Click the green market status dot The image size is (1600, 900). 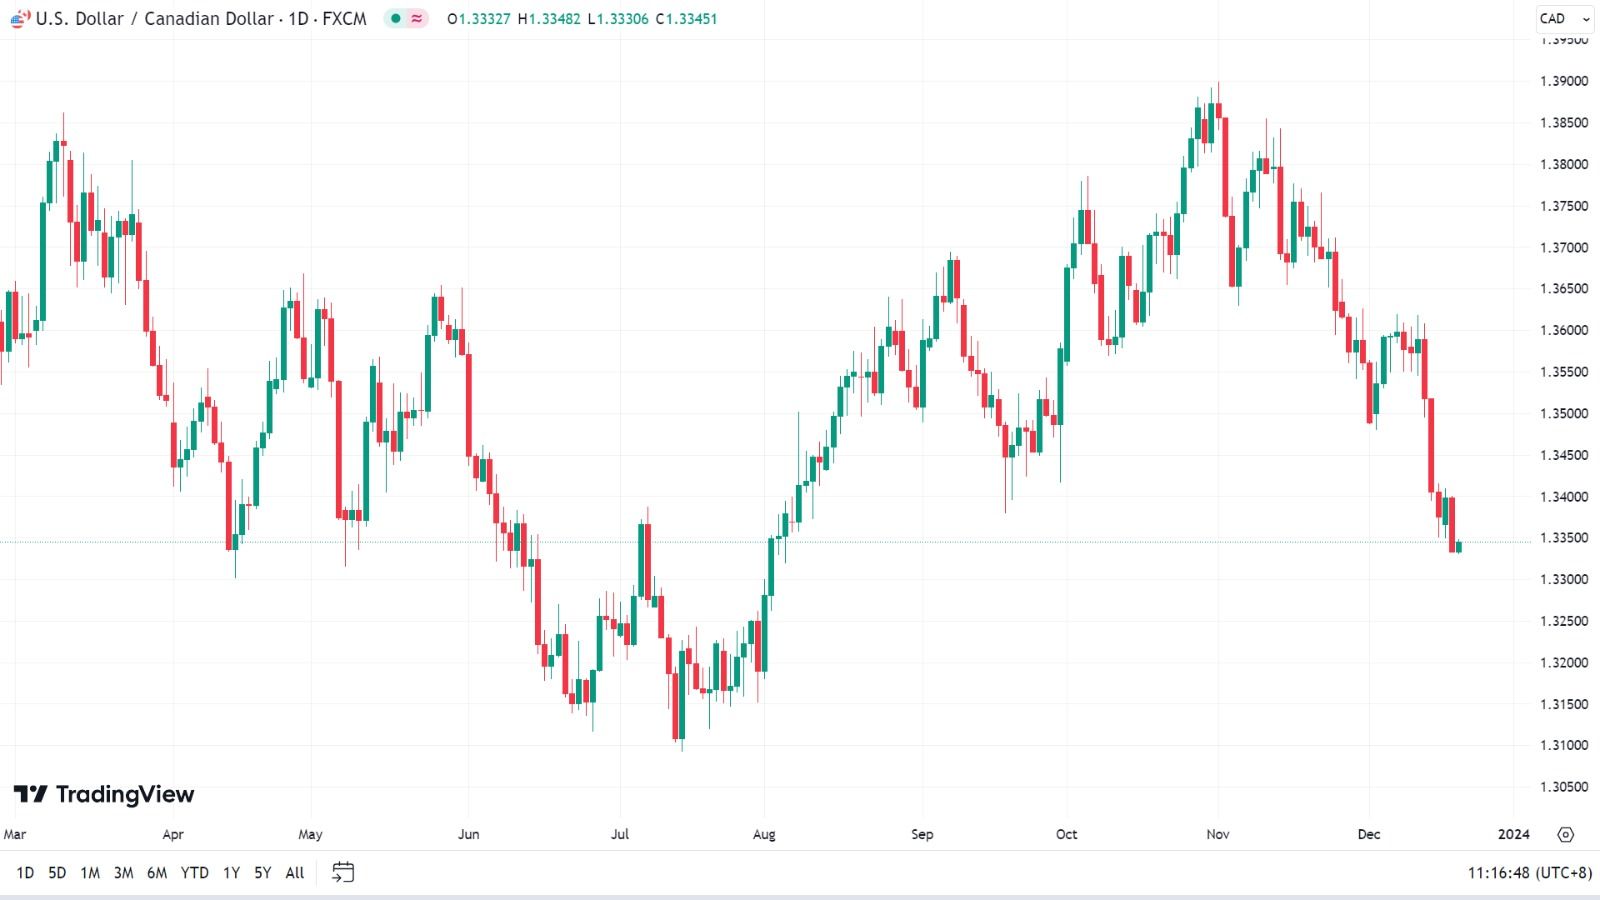[396, 19]
